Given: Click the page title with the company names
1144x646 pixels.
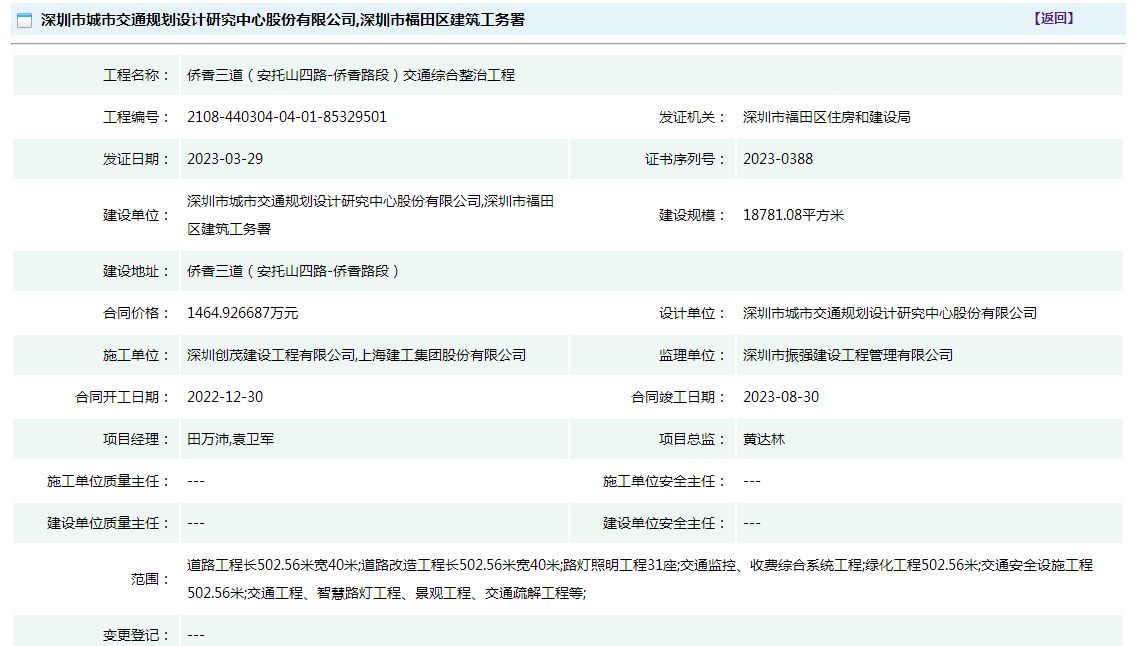Looking at the screenshot, I should [282, 20].
